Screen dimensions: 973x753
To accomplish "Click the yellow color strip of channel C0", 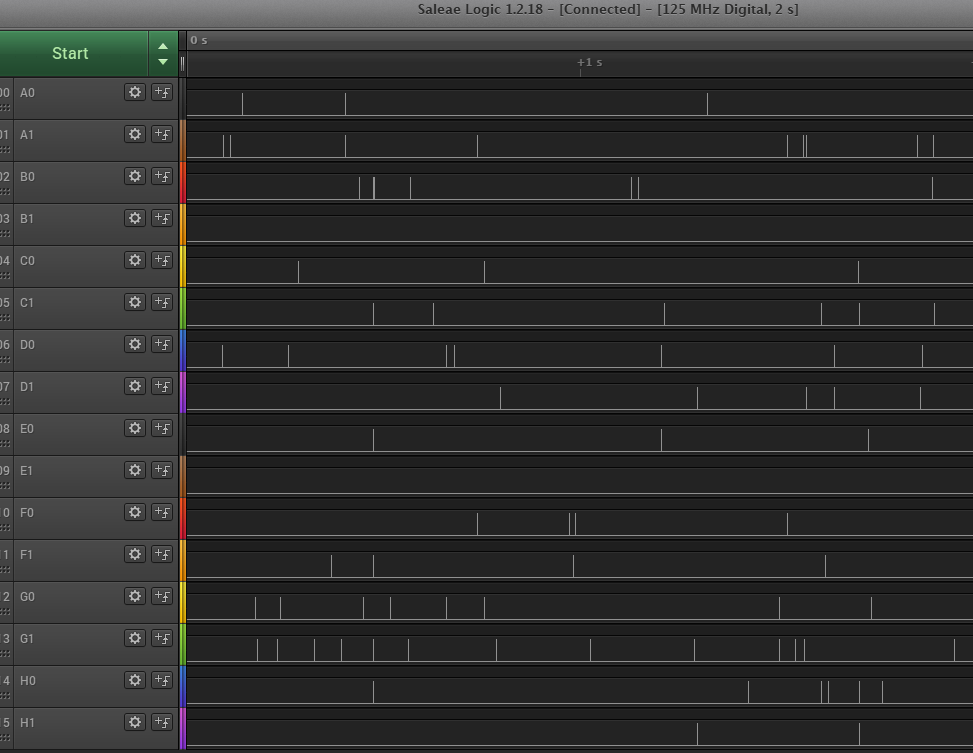I will tap(183, 266).
